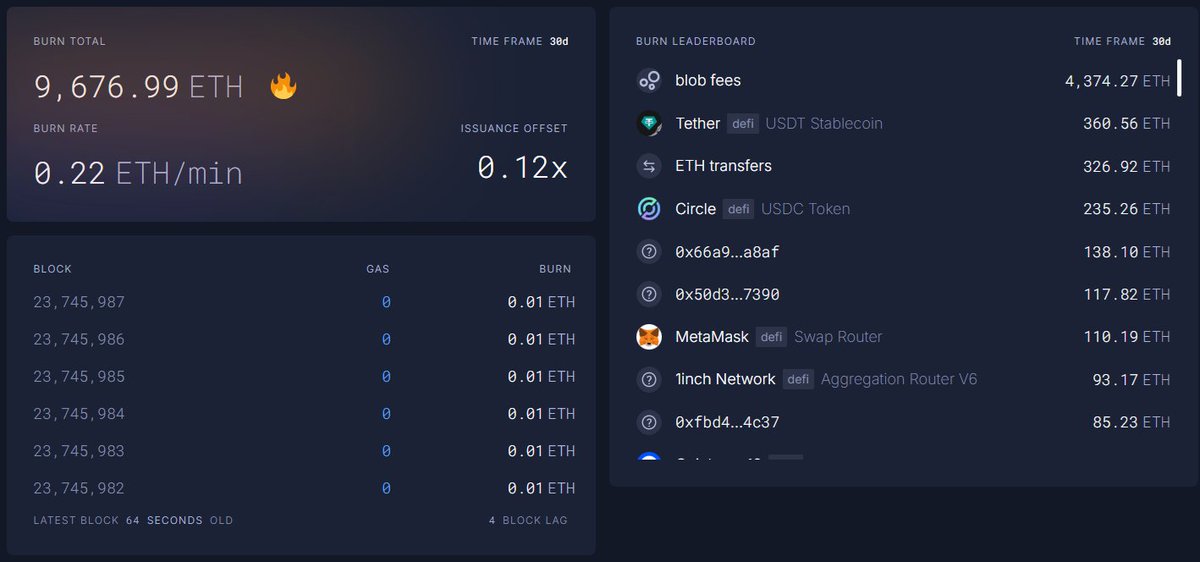Screen dimensions: 1200x562
Task: Click the USDC Token description
Action: (x=806, y=209)
